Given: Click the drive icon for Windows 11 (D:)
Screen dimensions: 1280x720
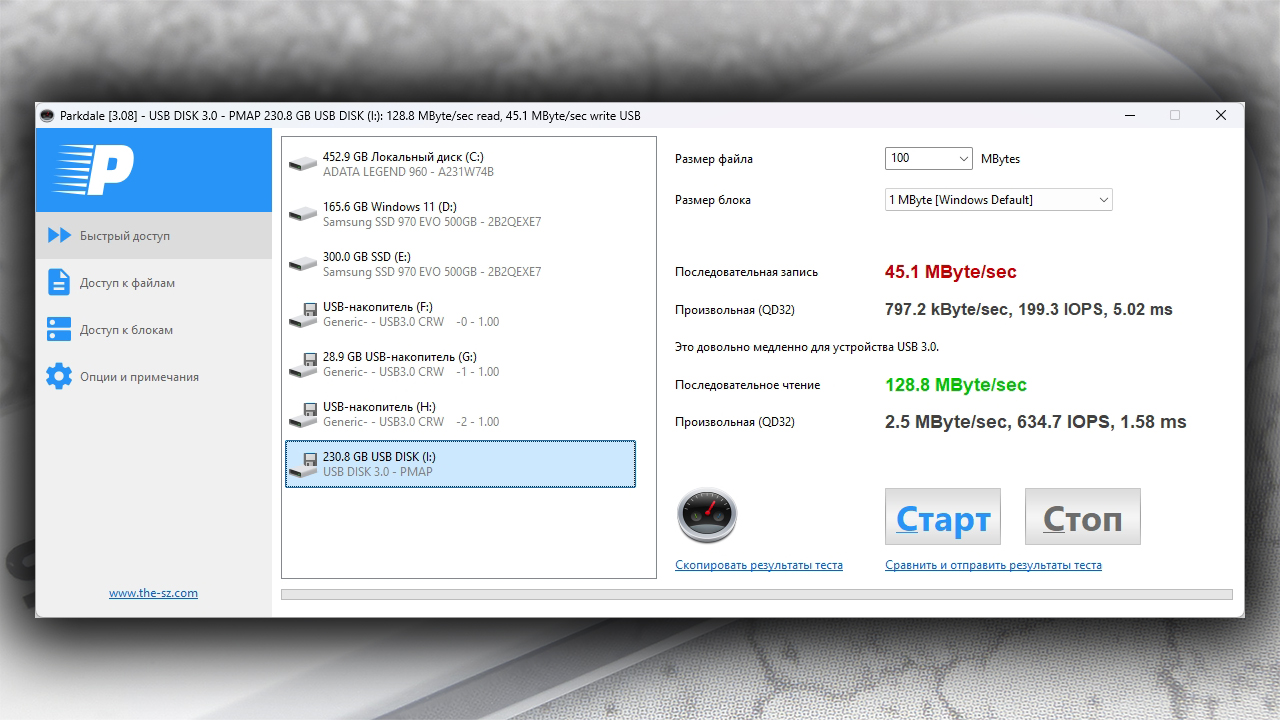Looking at the screenshot, I should point(302,214).
